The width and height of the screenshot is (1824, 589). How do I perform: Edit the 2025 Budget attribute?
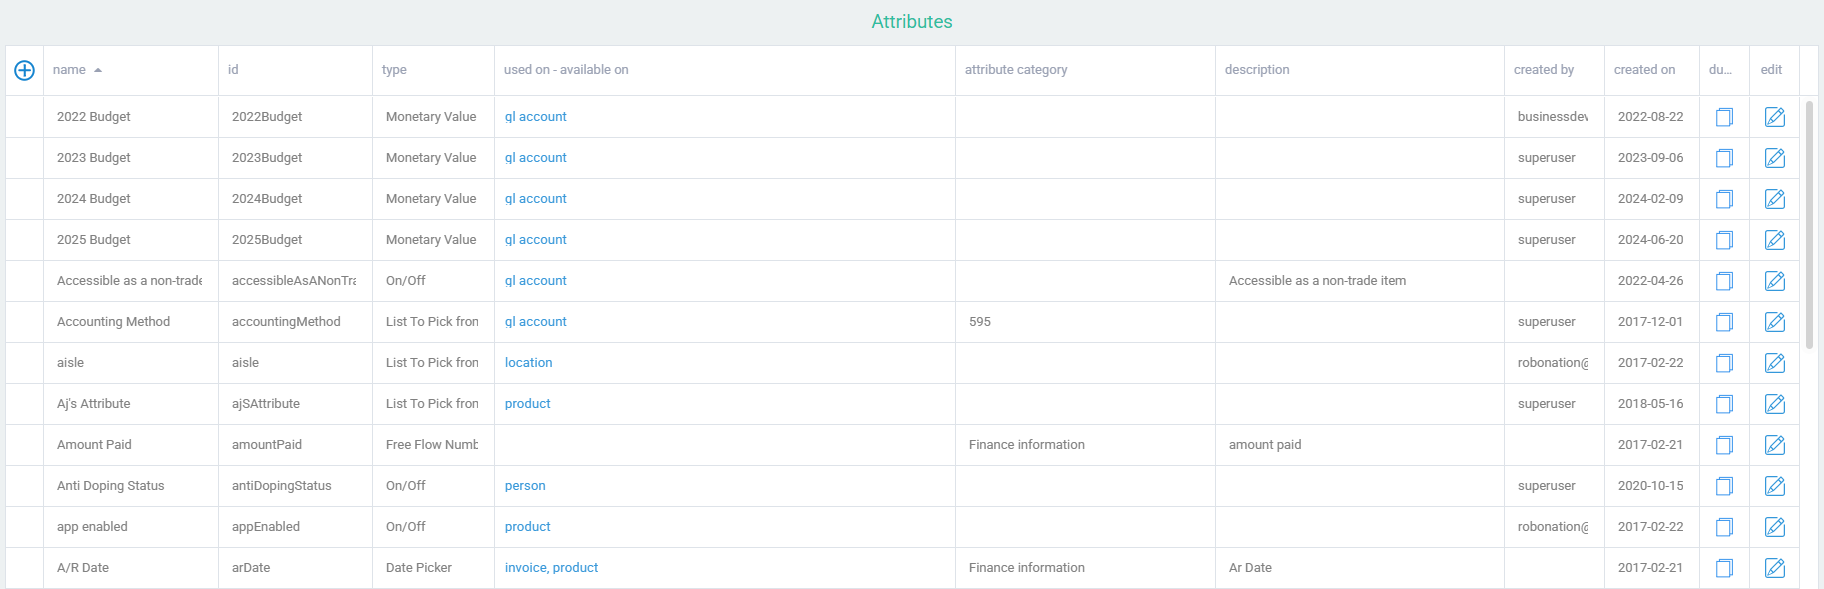click(x=1774, y=240)
